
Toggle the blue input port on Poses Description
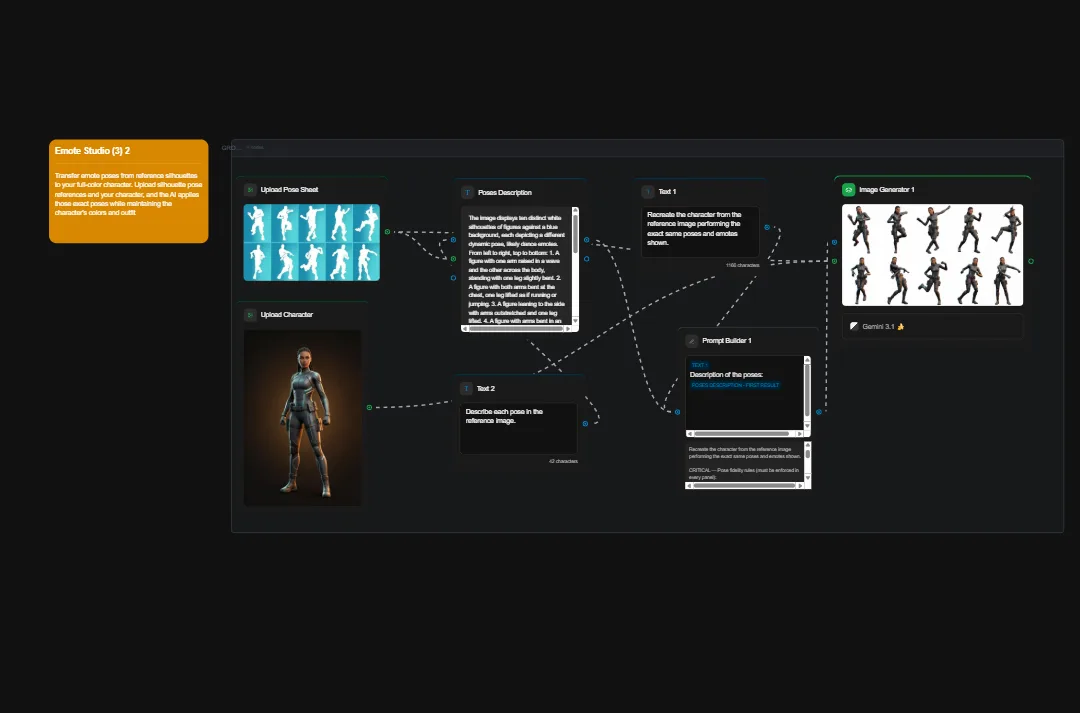(x=453, y=239)
